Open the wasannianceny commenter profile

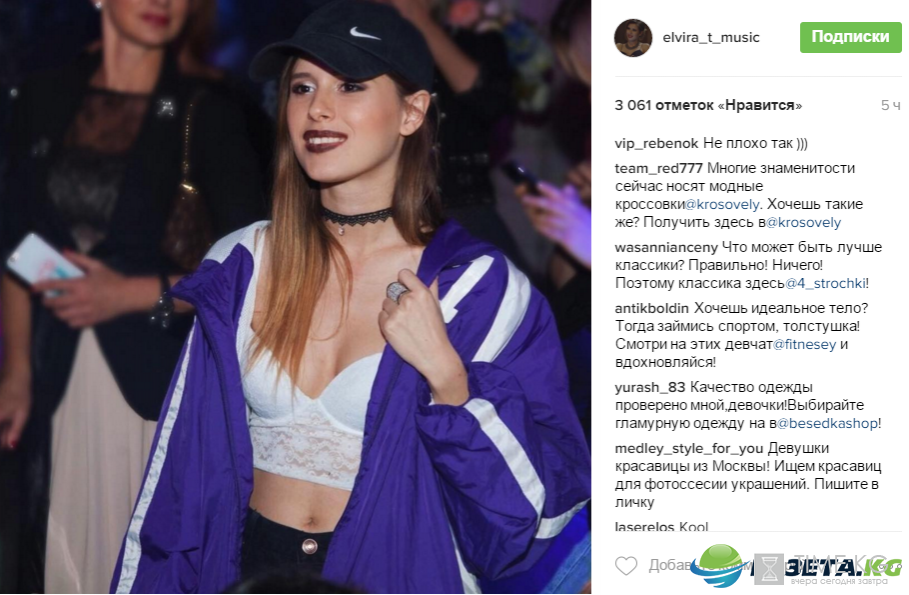coord(666,248)
